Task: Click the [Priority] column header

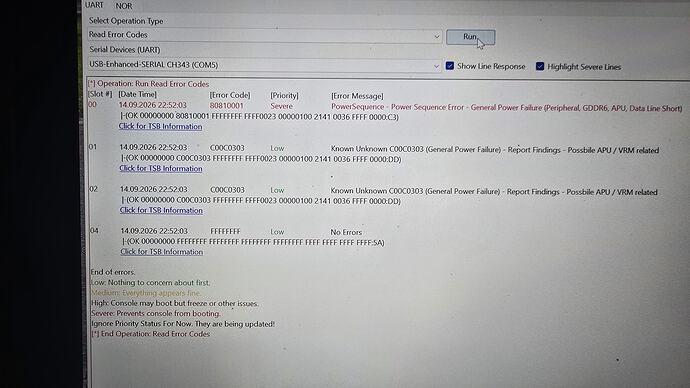Action: tap(284, 95)
